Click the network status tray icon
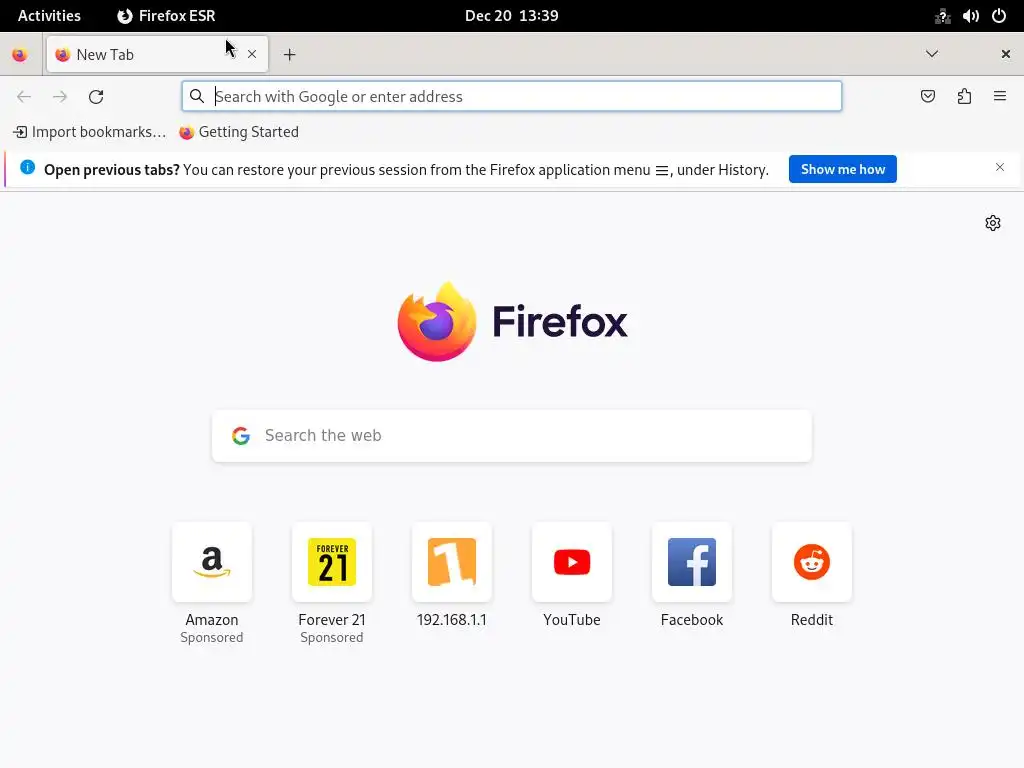The height and width of the screenshot is (768, 1024). point(942,16)
